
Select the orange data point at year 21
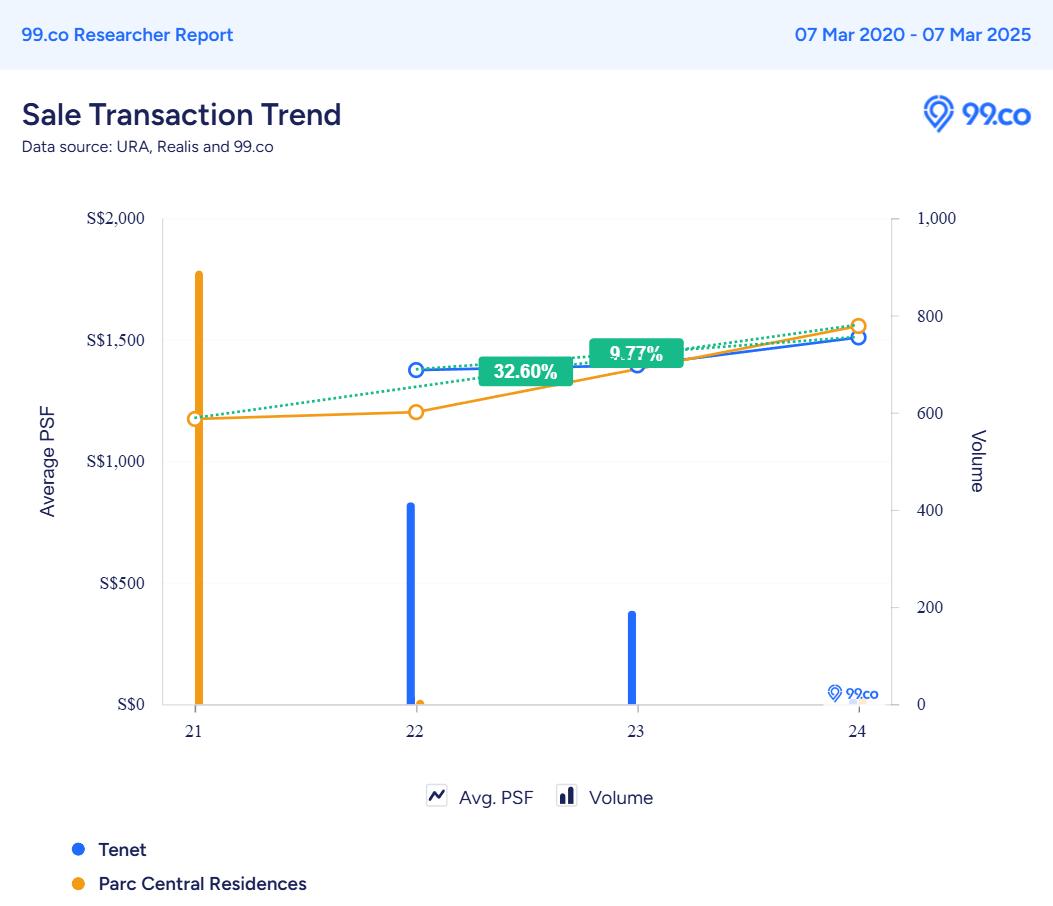coord(195,419)
